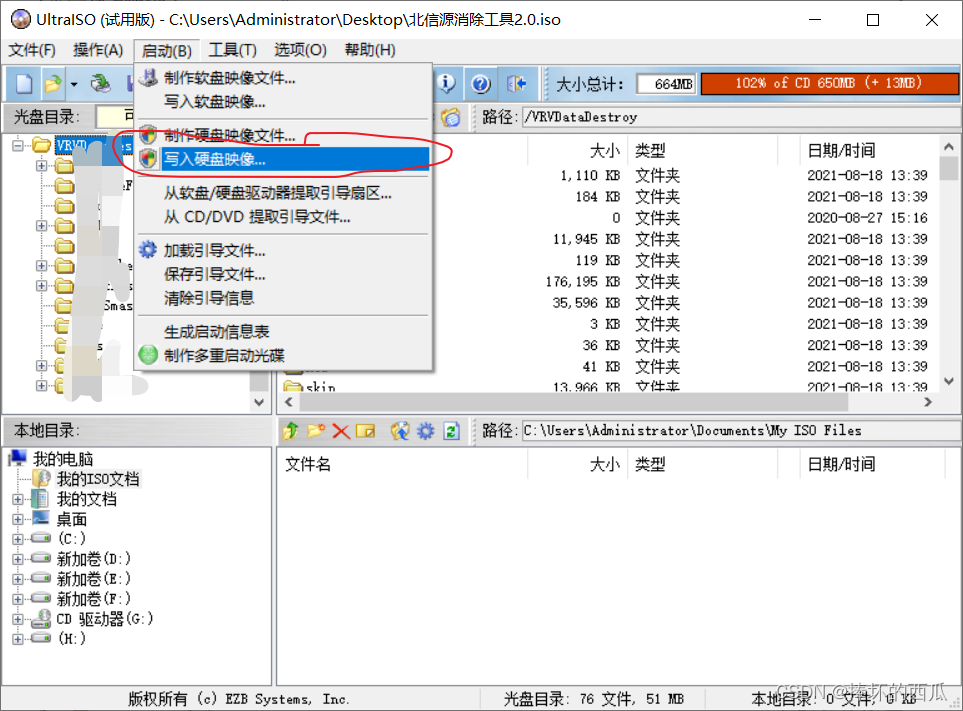The height and width of the screenshot is (711, 963).
Task: Open the dropdown arrow beside Open icon
Action: [74, 84]
